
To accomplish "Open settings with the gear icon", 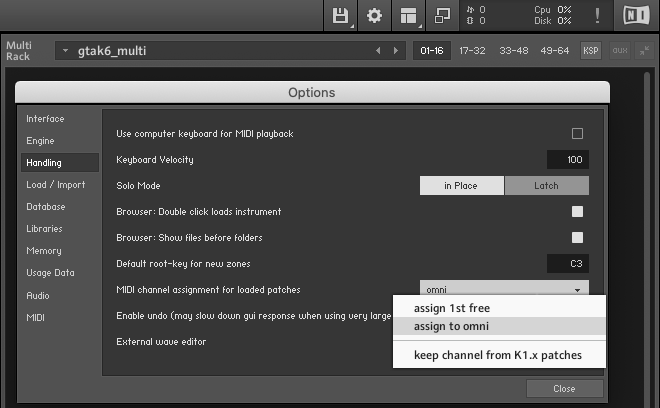I will tap(374, 16).
